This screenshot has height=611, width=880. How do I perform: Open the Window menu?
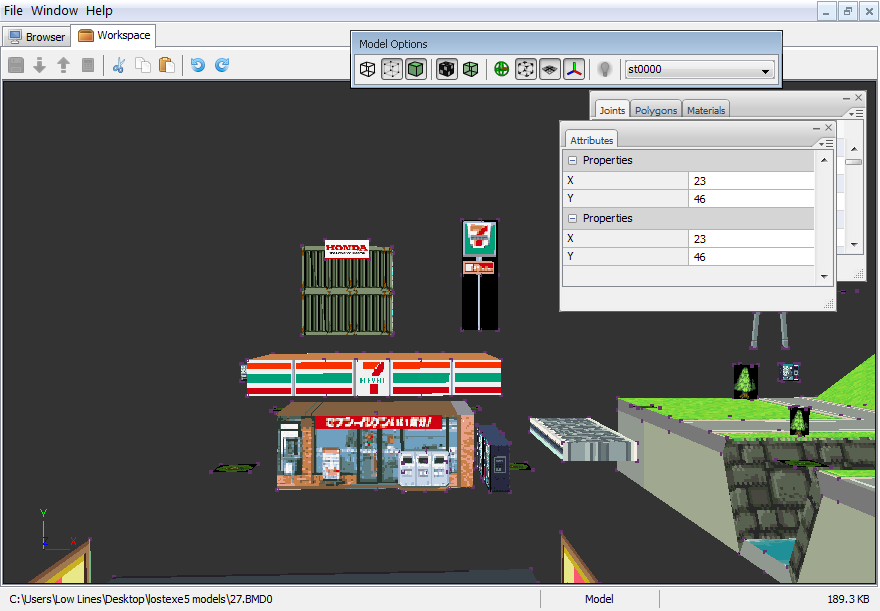tap(54, 11)
